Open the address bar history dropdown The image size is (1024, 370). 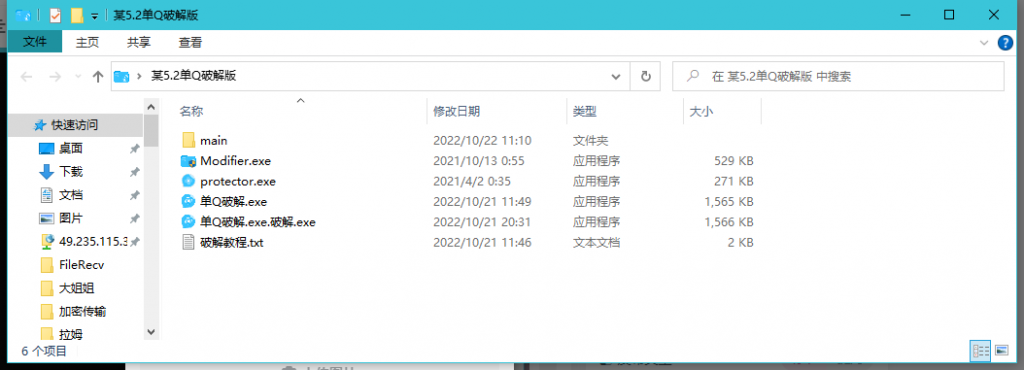[615, 76]
